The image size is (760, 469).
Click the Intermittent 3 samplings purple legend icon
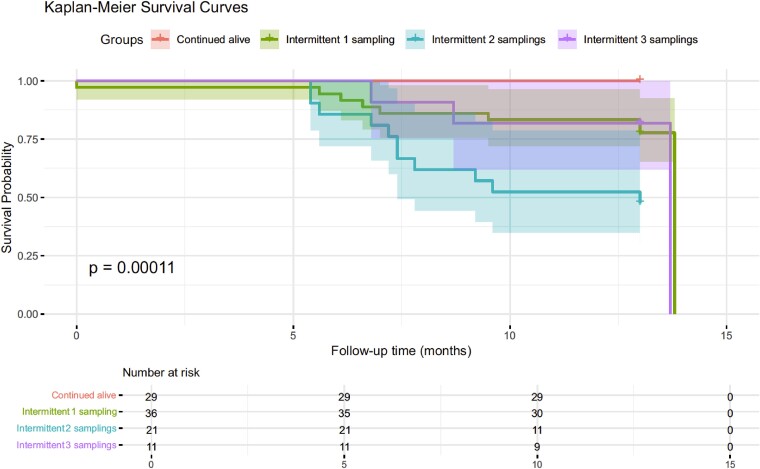click(568, 39)
